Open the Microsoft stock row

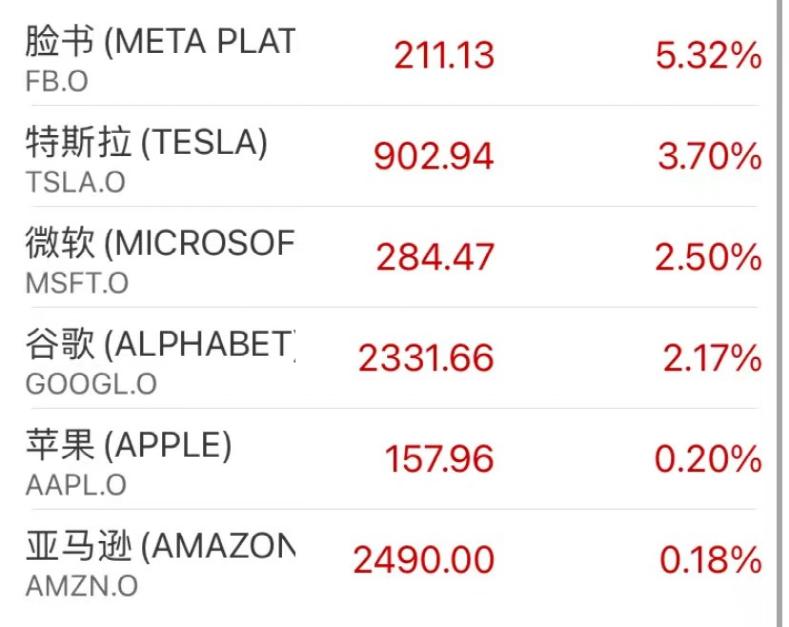(x=160, y=245)
